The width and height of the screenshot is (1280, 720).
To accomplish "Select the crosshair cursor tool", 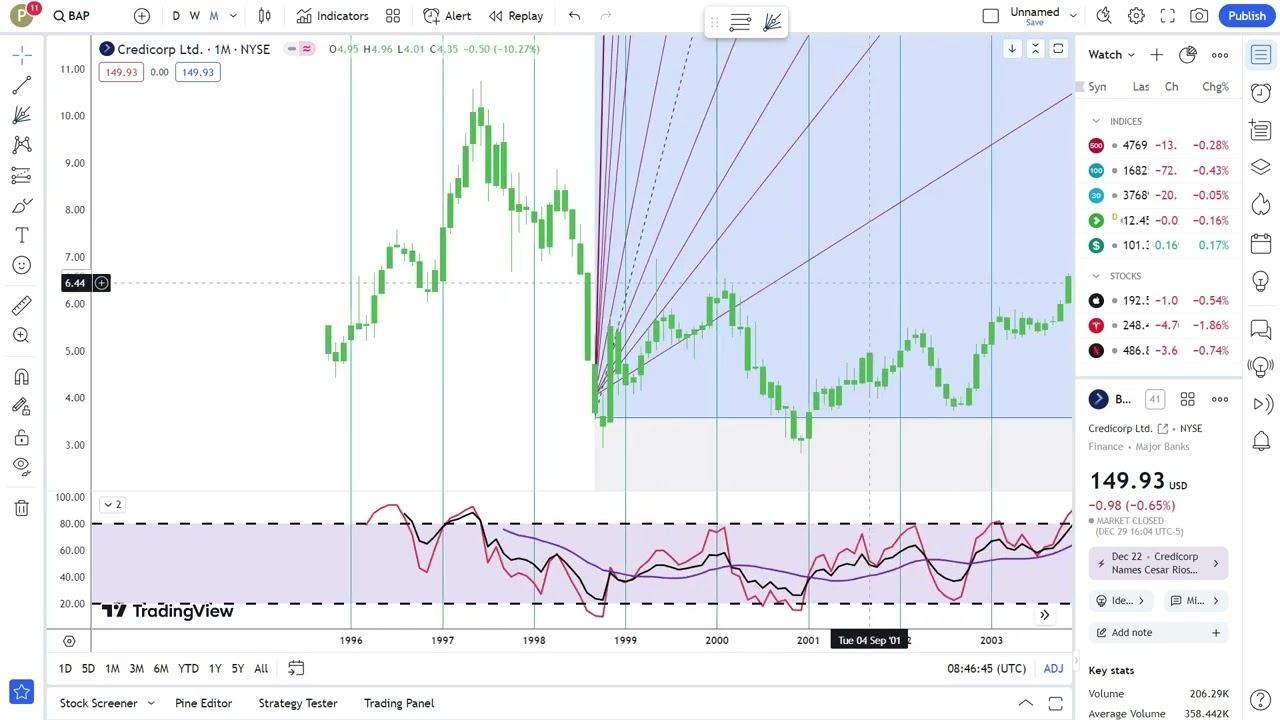I will point(21,56).
